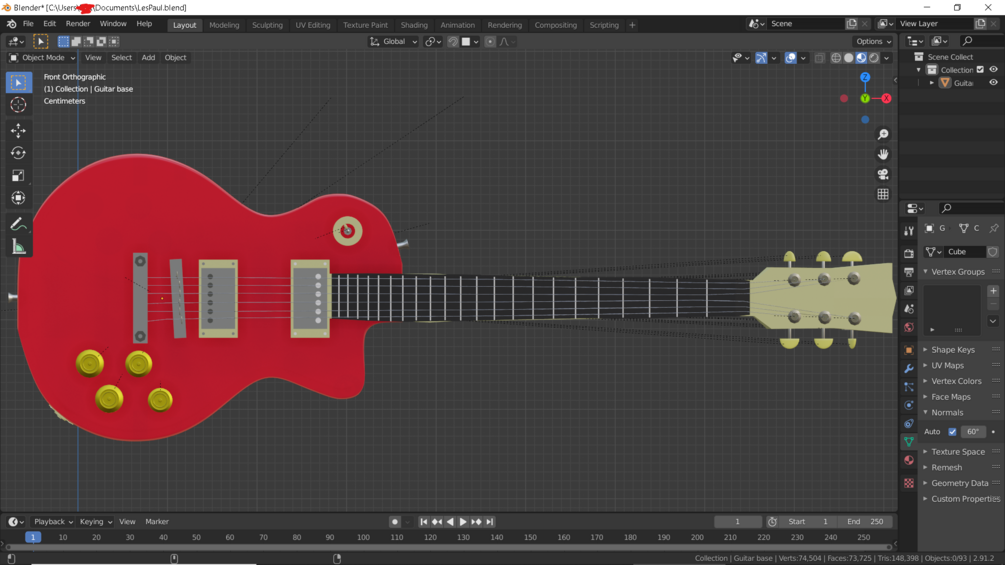Select the Scale tool
The height and width of the screenshot is (565, 1005).
tap(19, 176)
